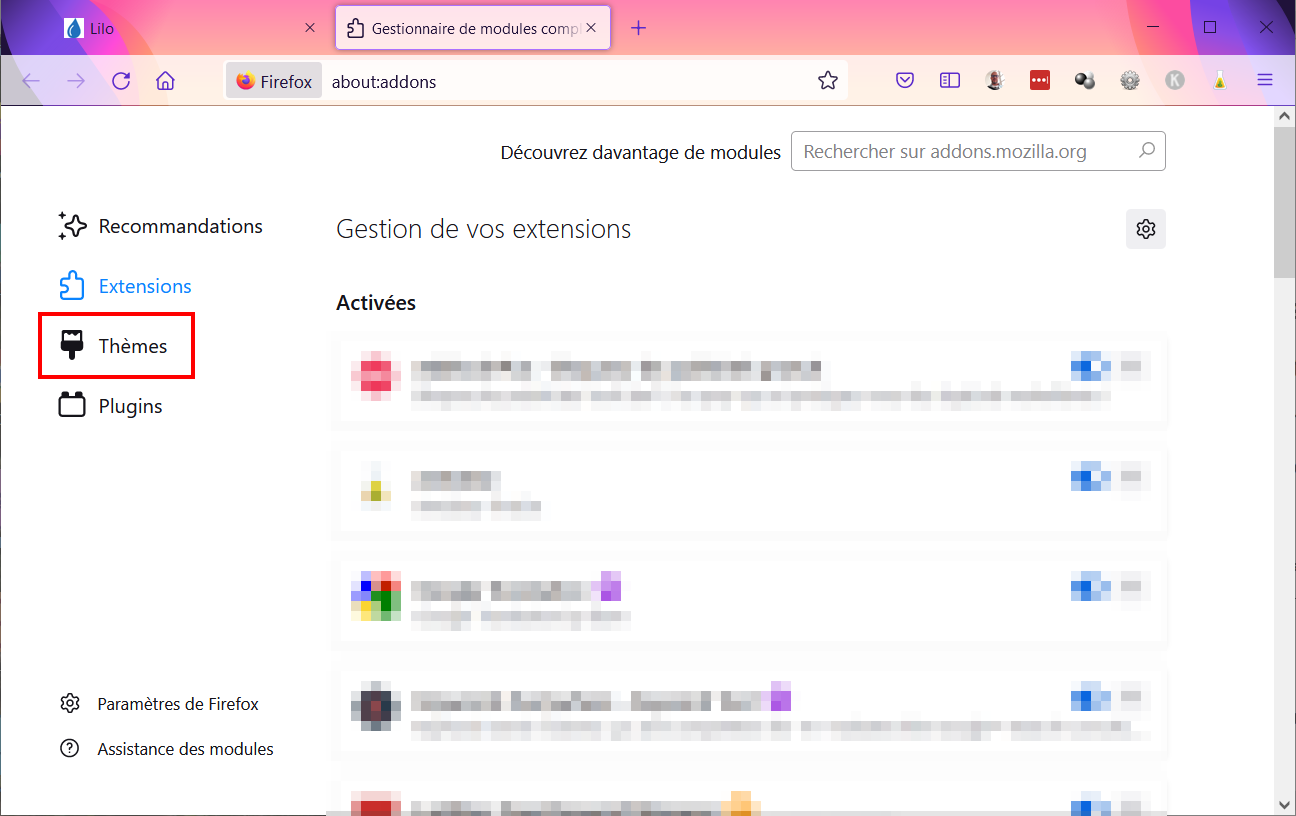Viewport: 1296px width, 816px height.
Task: Open the Plugins category
Action: (x=111, y=406)
